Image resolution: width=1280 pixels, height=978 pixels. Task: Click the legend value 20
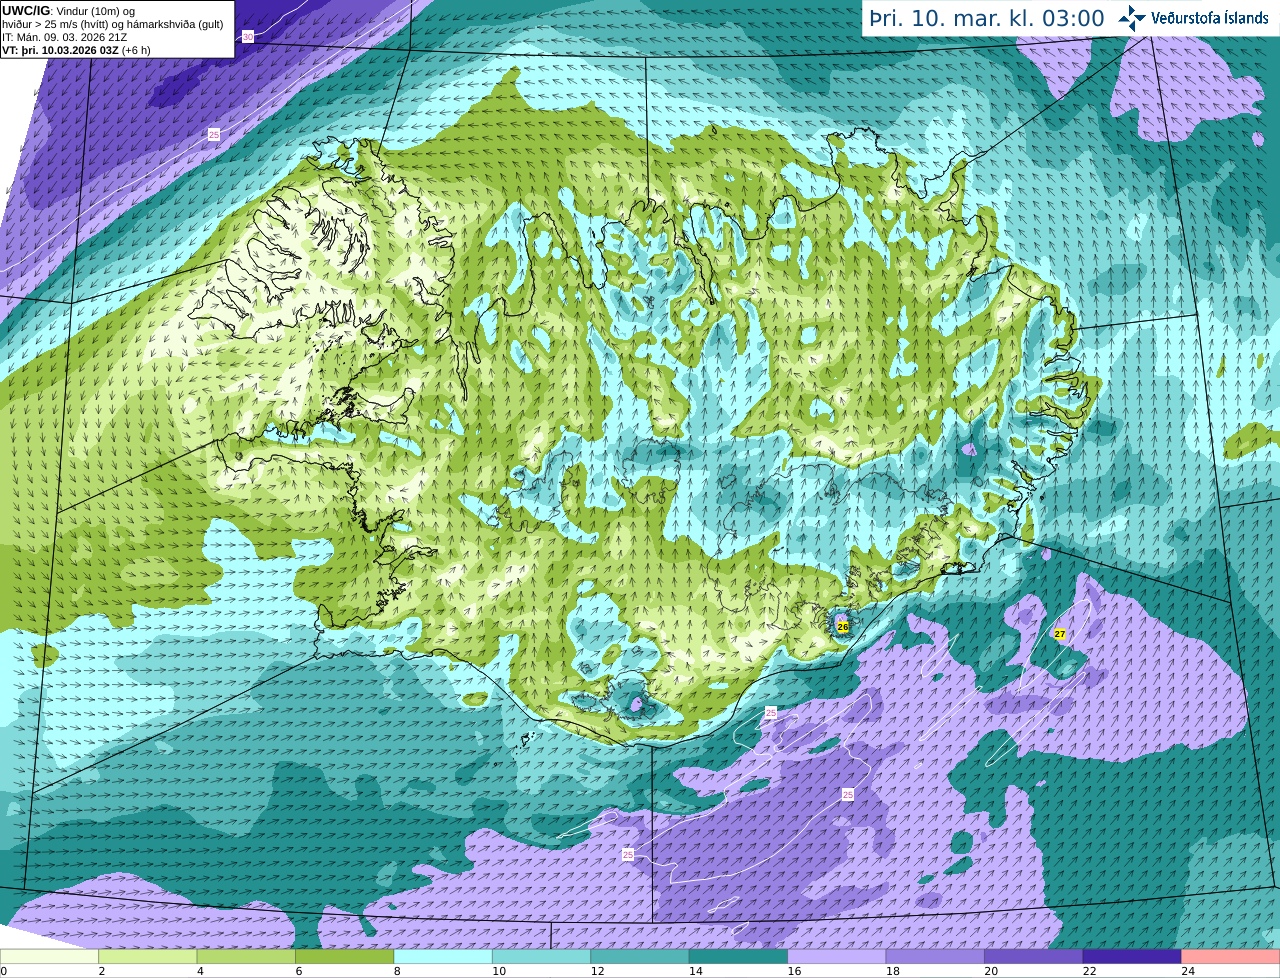(991, 971)
